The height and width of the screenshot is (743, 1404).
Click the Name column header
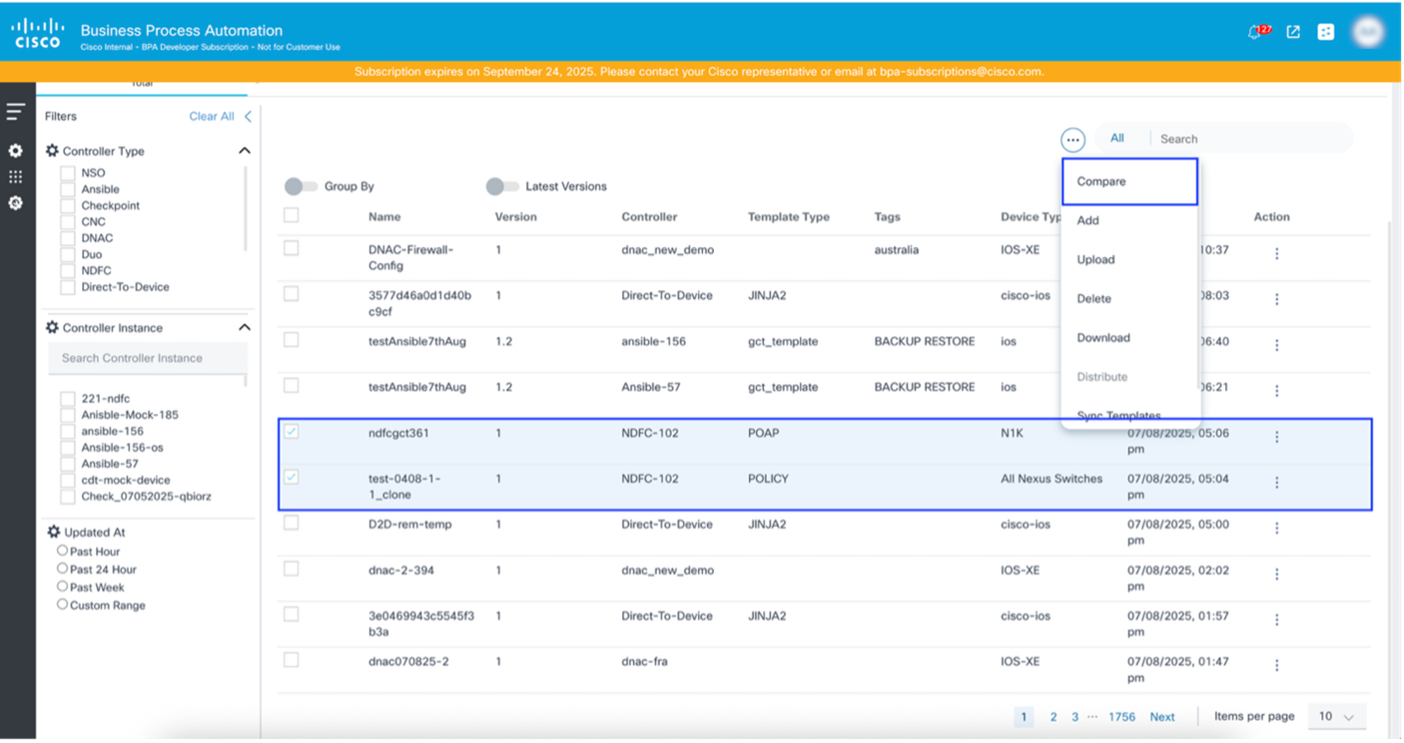384,217
